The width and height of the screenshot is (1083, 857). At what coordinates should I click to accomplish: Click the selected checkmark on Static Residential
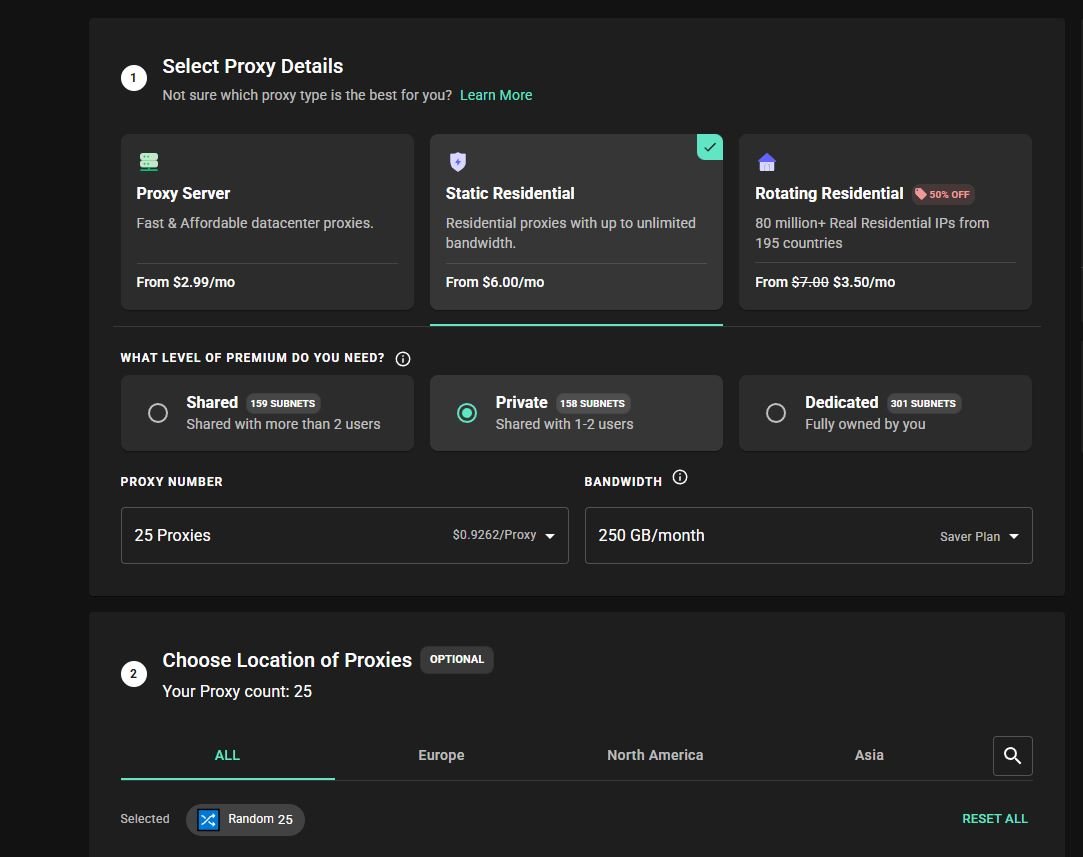click(709, 147)
